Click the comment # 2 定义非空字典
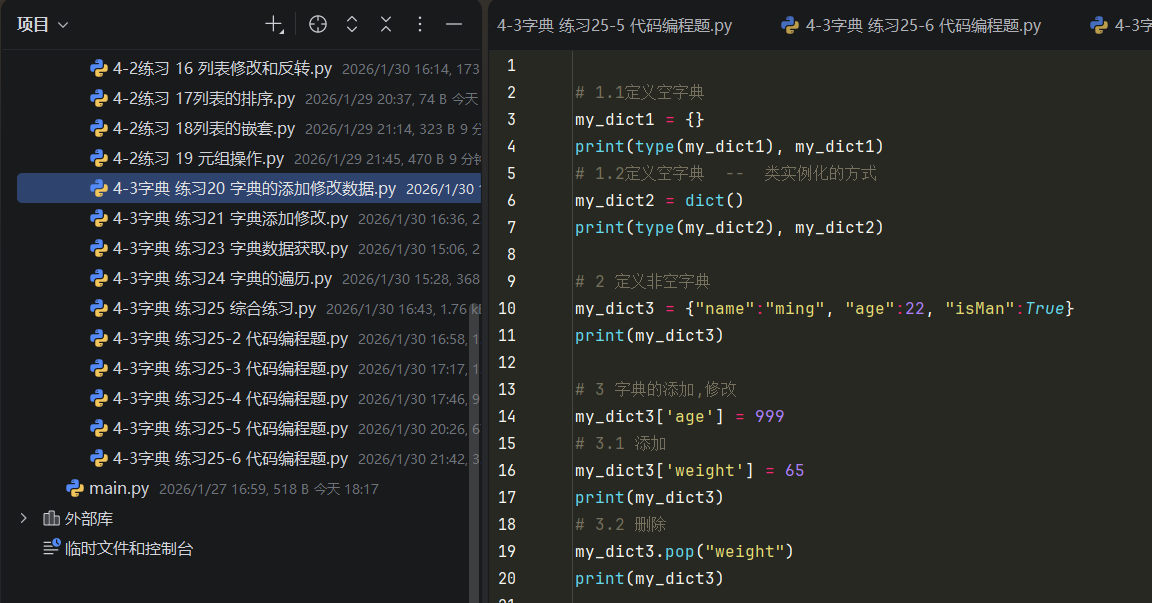 point(642,281)
